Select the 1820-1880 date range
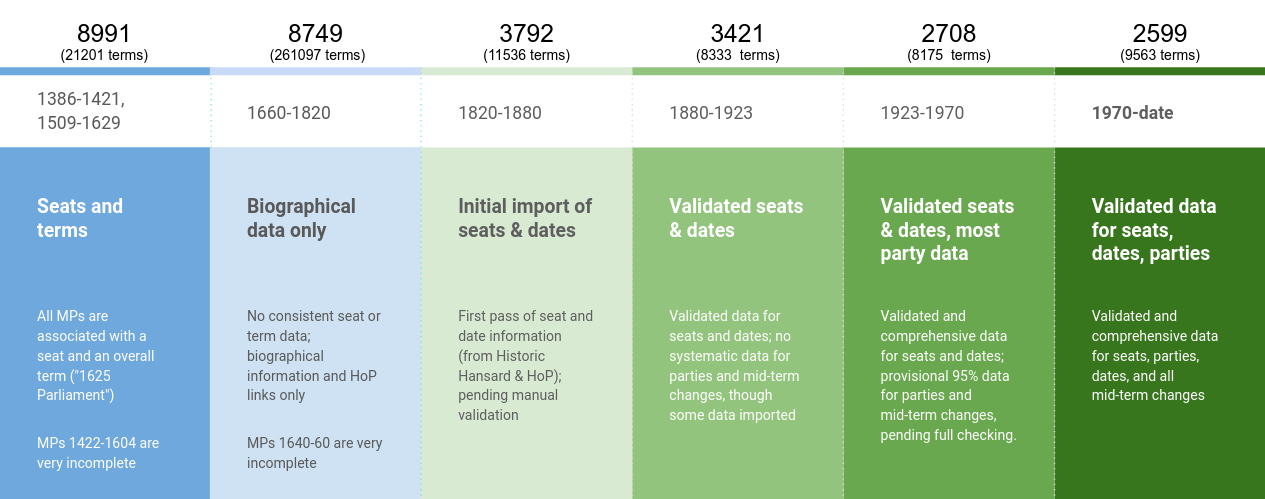Viewport: 1265px width, 499px height. pos(500,113)
